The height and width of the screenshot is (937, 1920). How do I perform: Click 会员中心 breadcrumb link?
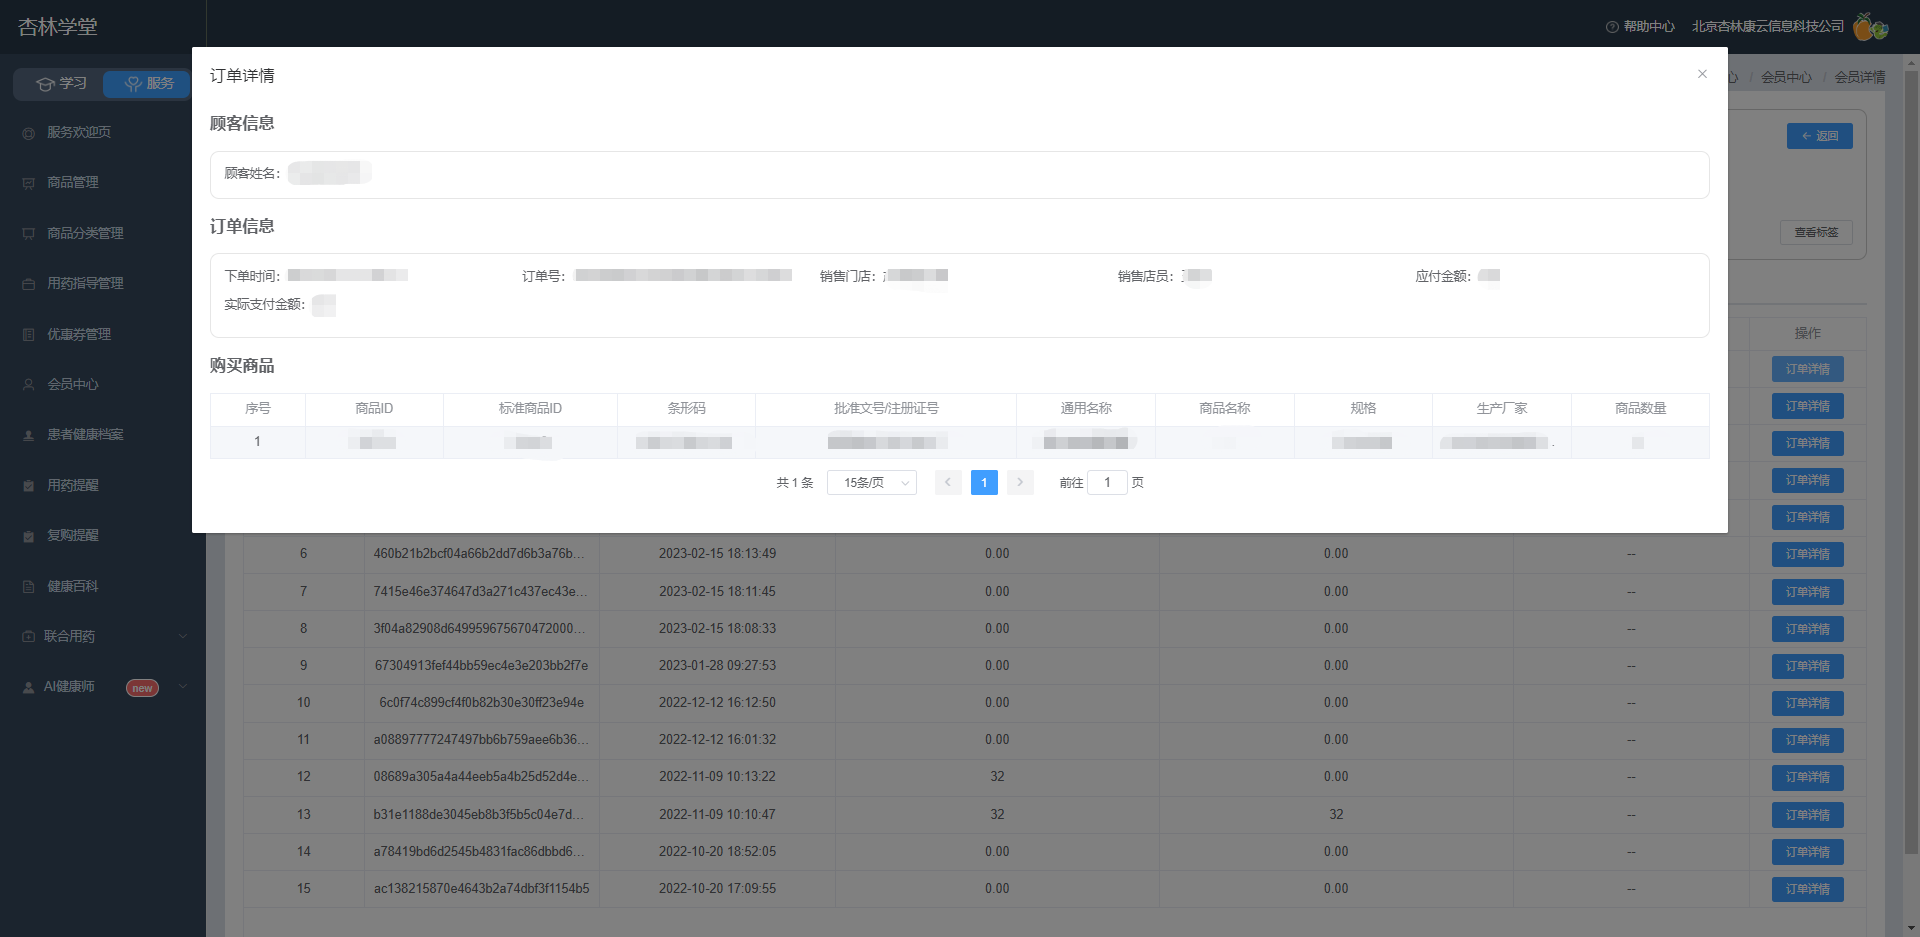(1786, 77)
